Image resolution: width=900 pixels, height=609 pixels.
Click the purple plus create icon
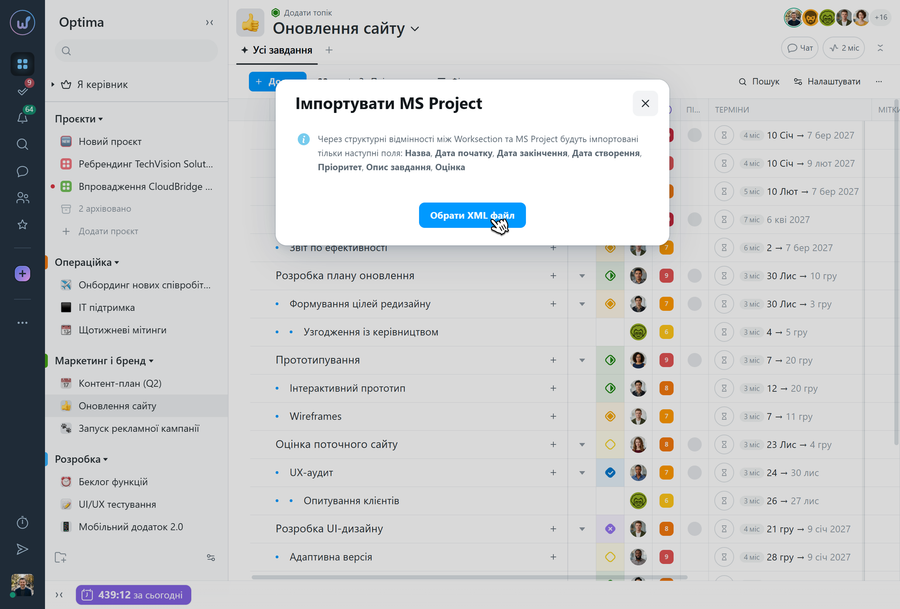click(x=22, y=274)
